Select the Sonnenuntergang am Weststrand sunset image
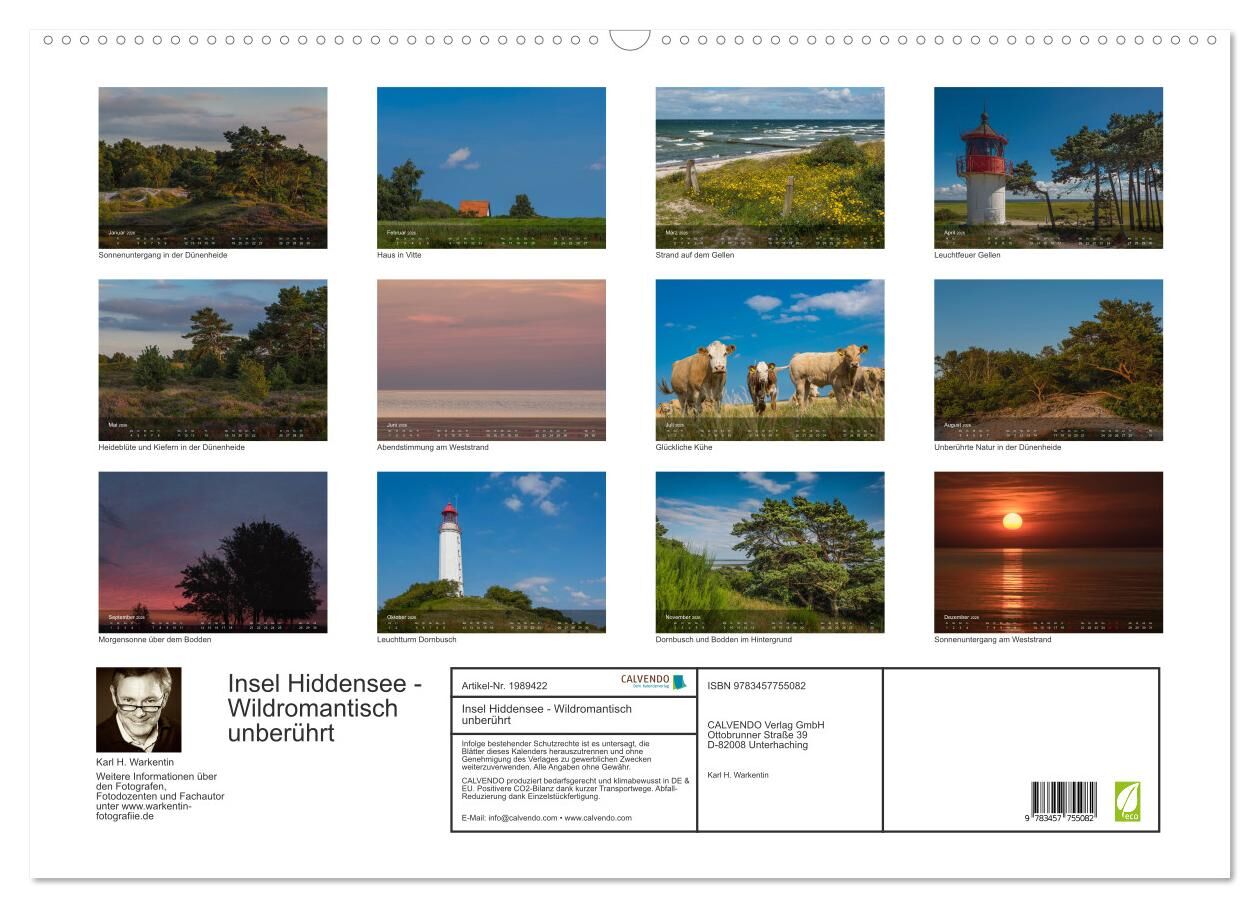 pos(1048,551)
